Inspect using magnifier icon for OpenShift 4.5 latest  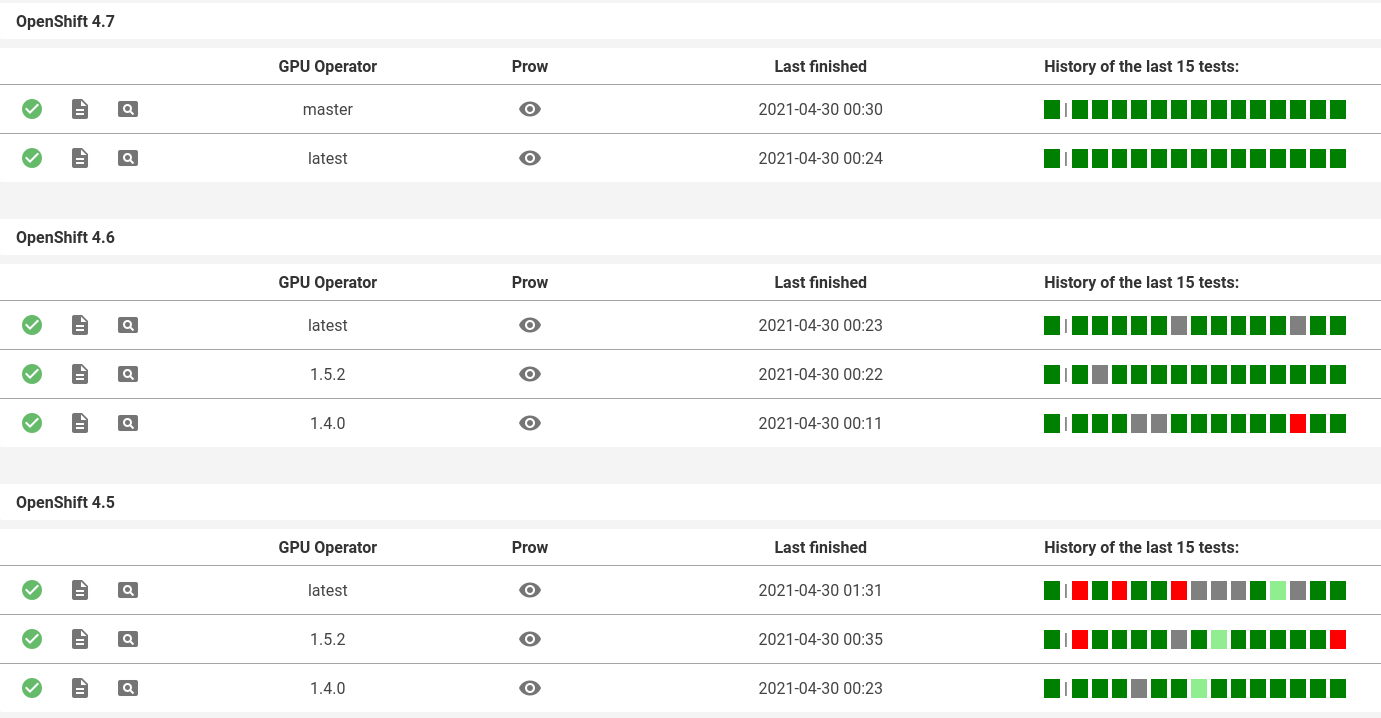[127, 590]
